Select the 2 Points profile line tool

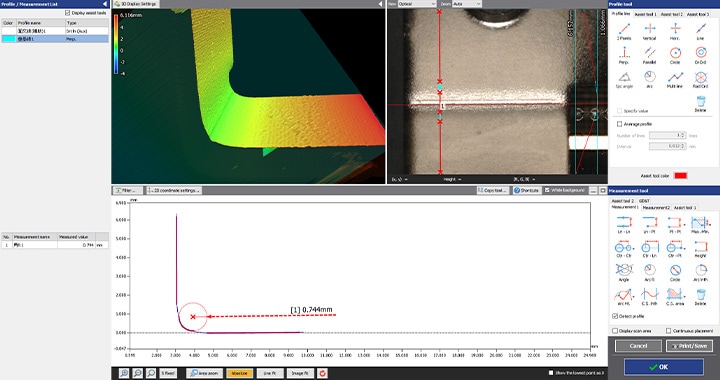(x=624, y=31)
